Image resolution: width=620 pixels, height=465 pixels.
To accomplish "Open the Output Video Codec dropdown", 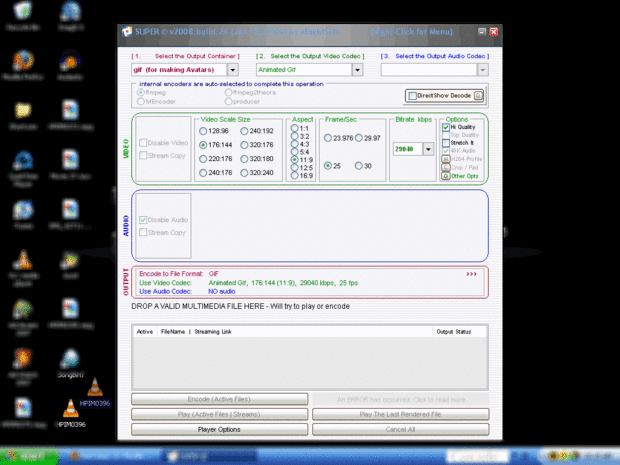I will (x=357, y=70).
